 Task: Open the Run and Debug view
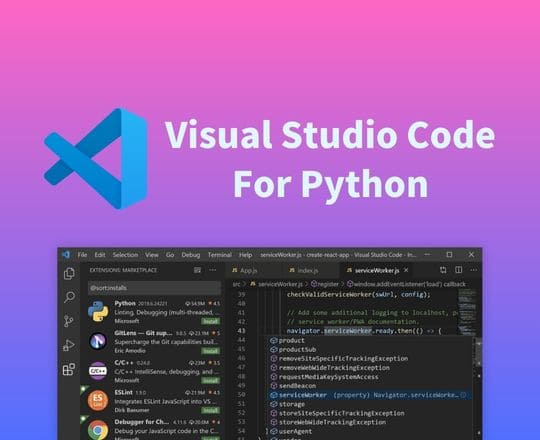tap(69, 345)
